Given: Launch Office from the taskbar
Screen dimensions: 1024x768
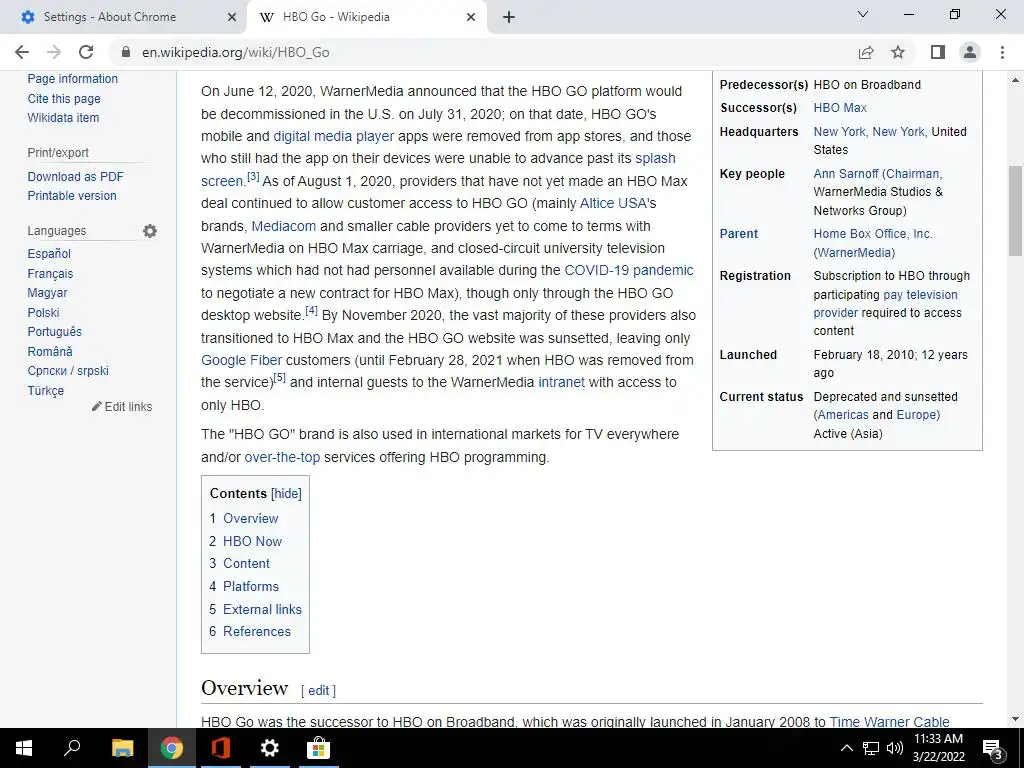Looking at the screenshot, I should click(221, 748).
